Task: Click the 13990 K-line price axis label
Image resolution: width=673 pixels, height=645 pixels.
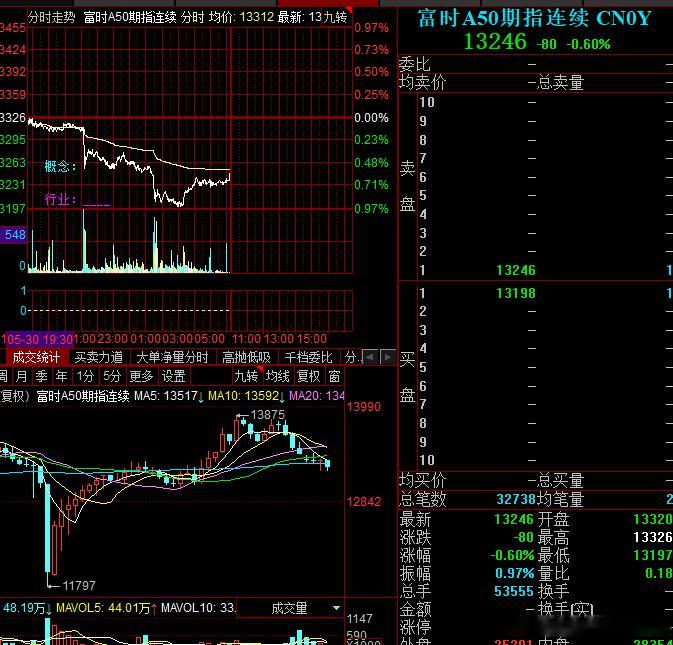Action: pos(364,406)
